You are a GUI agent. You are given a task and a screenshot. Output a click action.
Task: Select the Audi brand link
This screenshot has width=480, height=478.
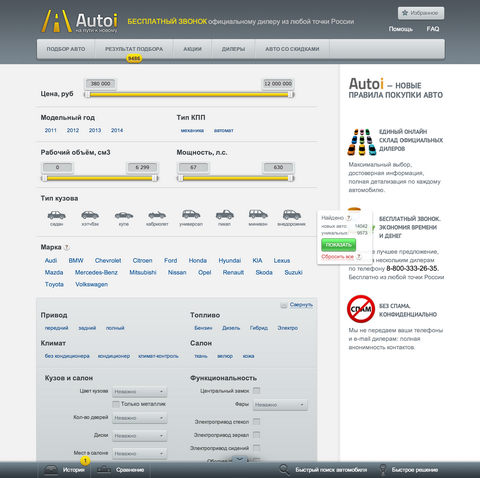(51, 260)
